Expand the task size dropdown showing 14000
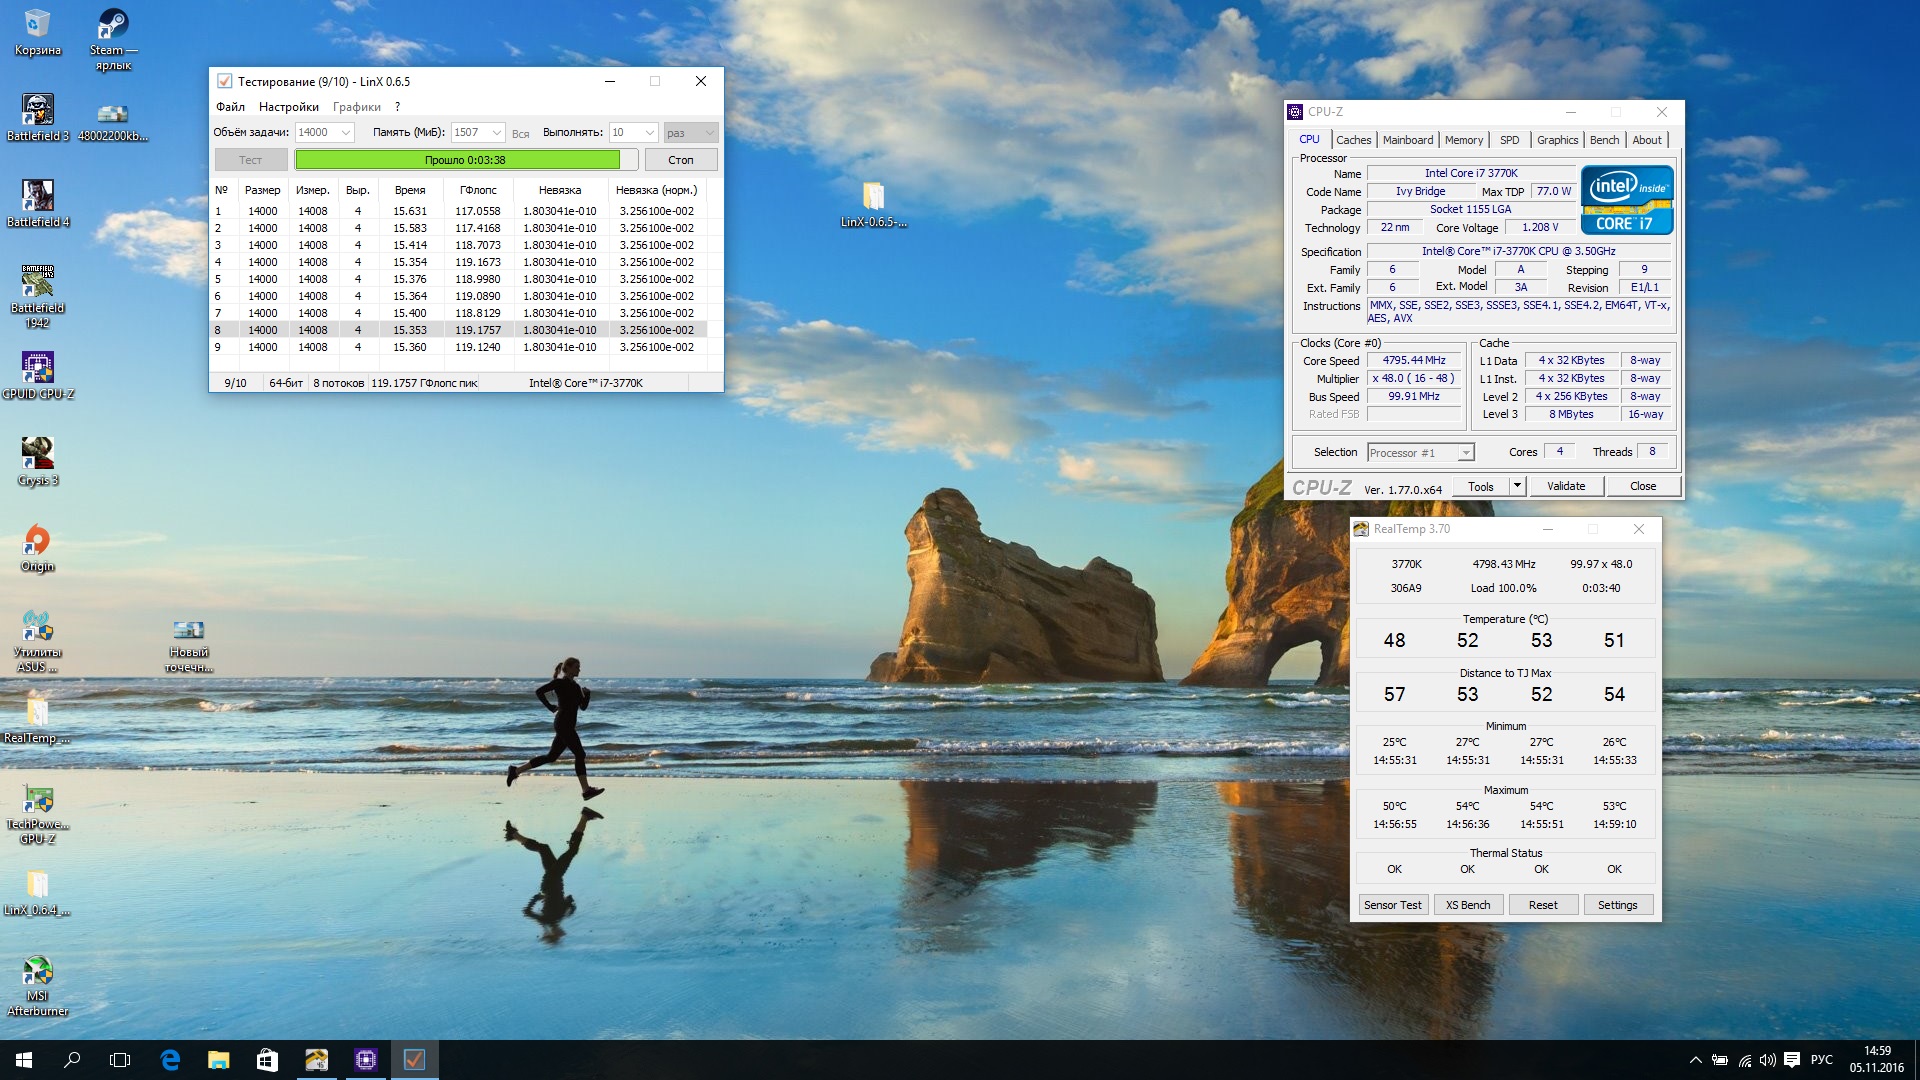 346,133
